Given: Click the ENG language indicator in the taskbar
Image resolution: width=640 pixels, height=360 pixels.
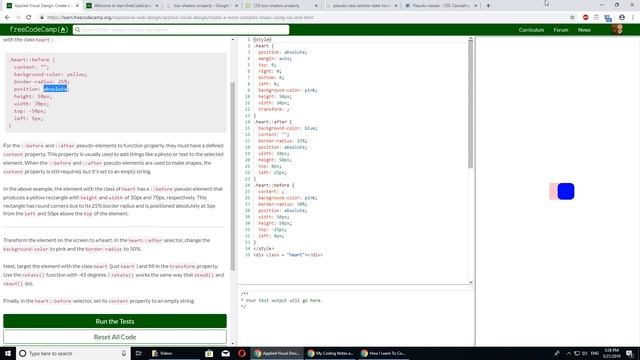Looking at the screenshot, I should [x=595, y=353].
